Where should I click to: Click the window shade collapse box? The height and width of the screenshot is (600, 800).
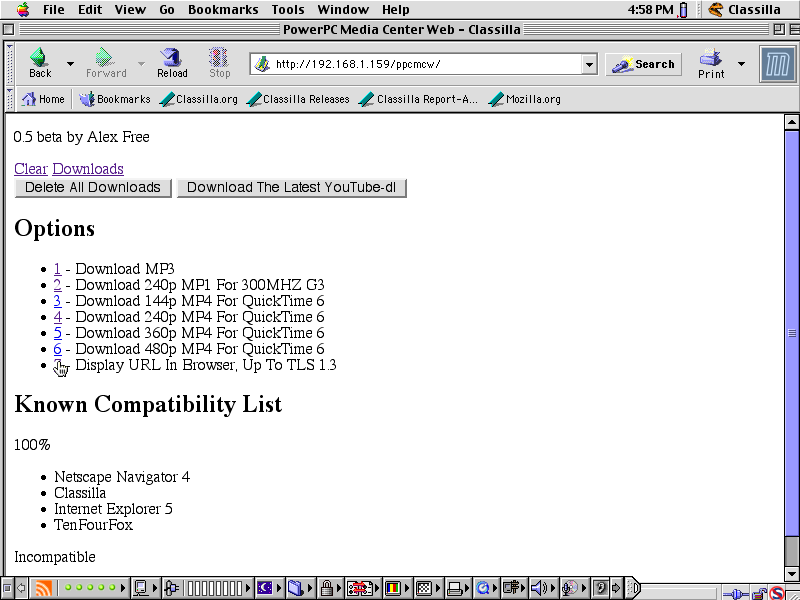coord(793,29)
